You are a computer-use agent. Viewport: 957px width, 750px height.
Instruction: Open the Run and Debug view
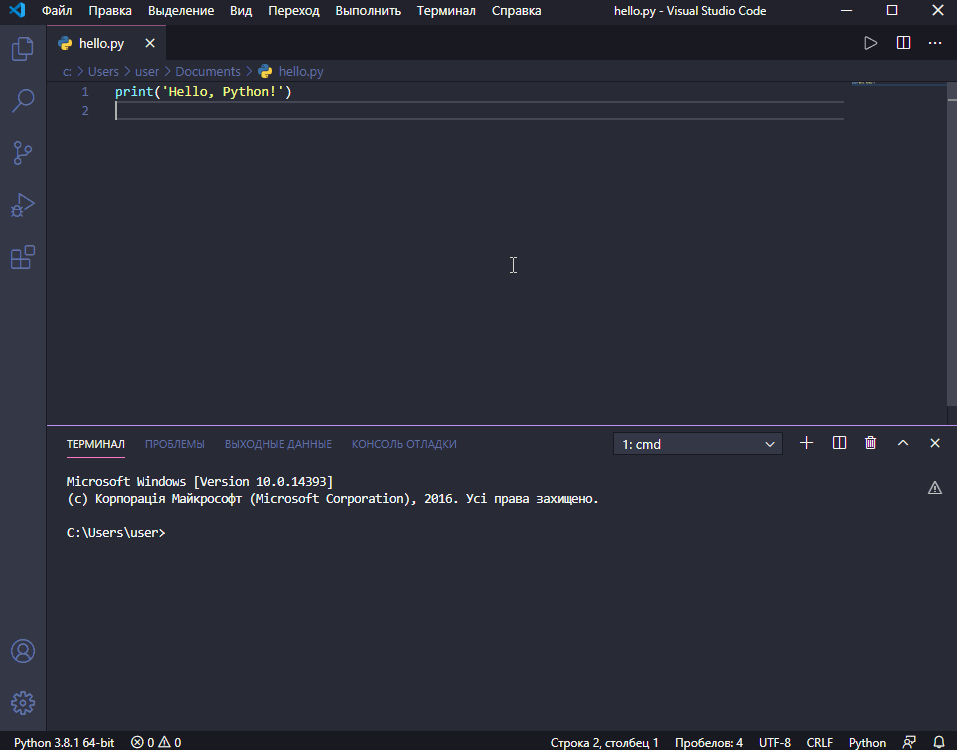pyautogui.click(x=22, y=205)
